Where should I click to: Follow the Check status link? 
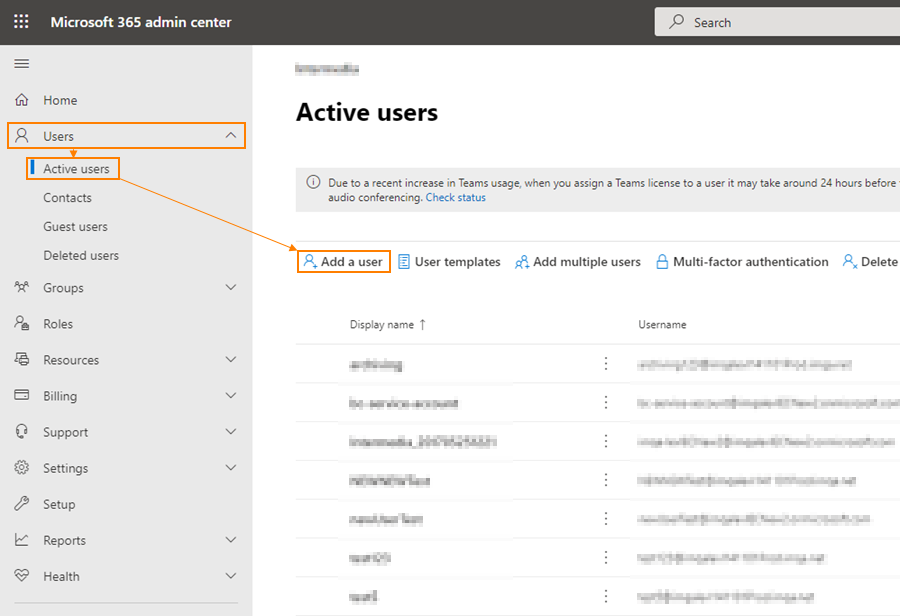click(456, 197)
